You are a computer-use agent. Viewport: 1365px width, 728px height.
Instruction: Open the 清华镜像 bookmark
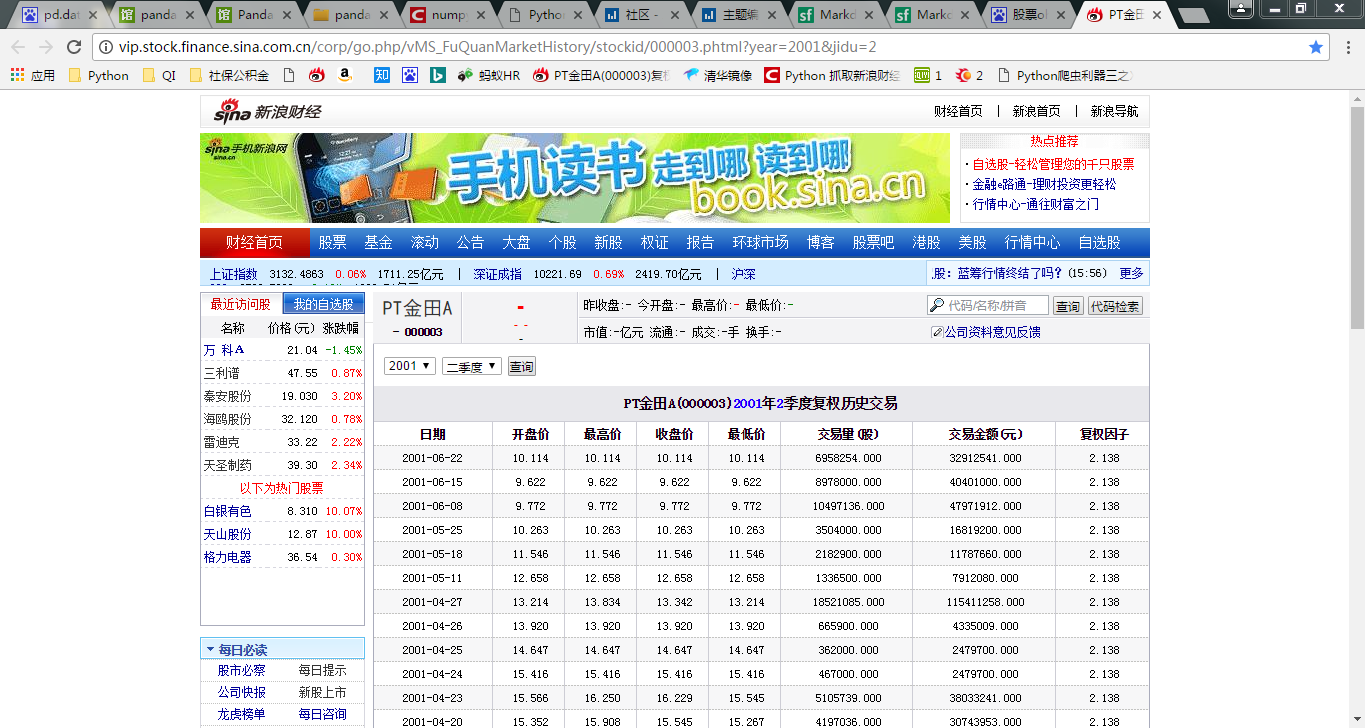point(718,75)
